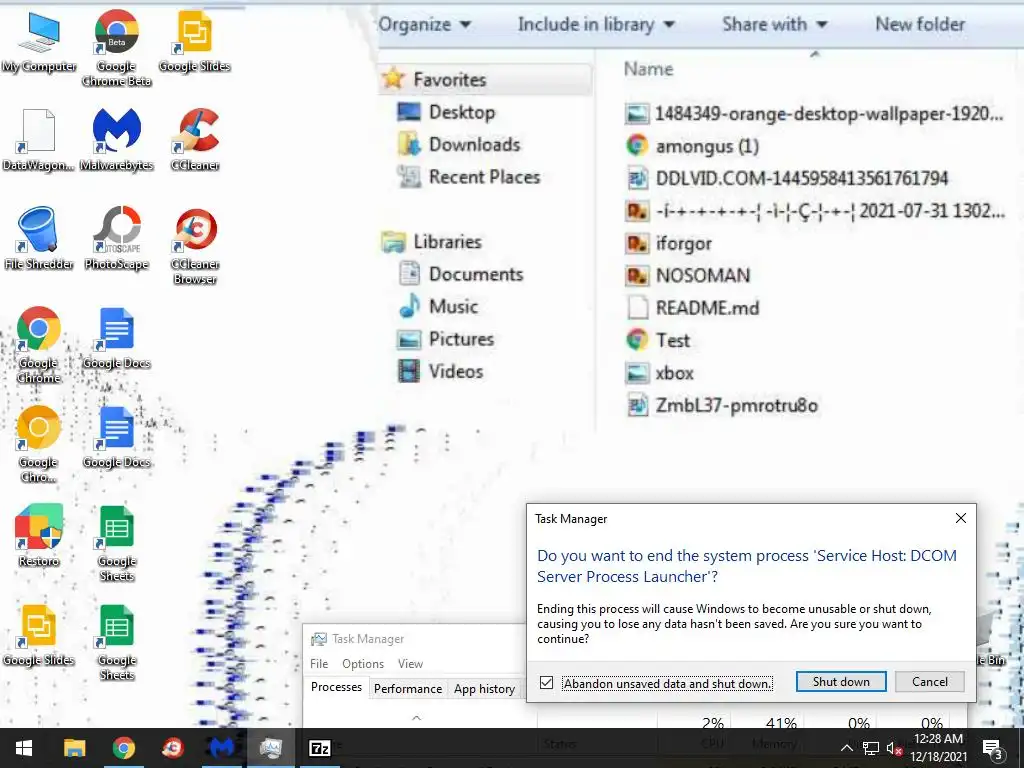Select the ZmbL37-pmrotru8o video file
Screen dimensions: 1024x768
click(722, 406)
